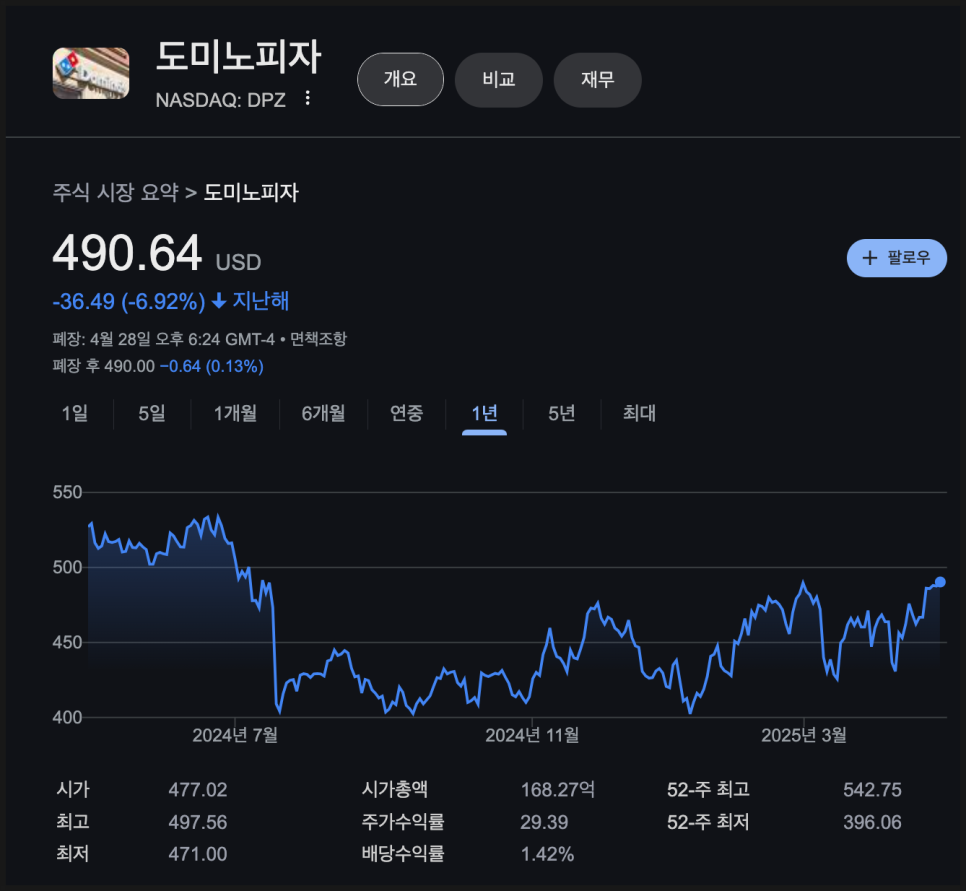Go to the 주식 시장 요약 breadcrumb link
The image size is (966, 891).
pyautogui.click(x=115, y=192)
